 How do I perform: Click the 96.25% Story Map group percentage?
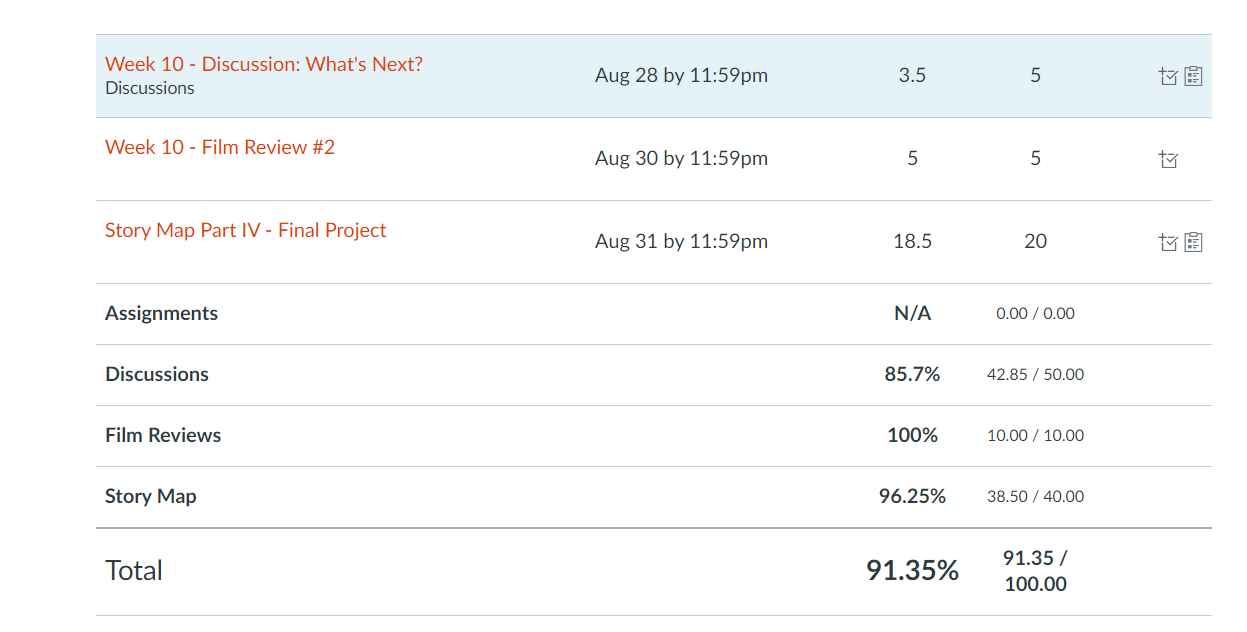click(912, 496)
